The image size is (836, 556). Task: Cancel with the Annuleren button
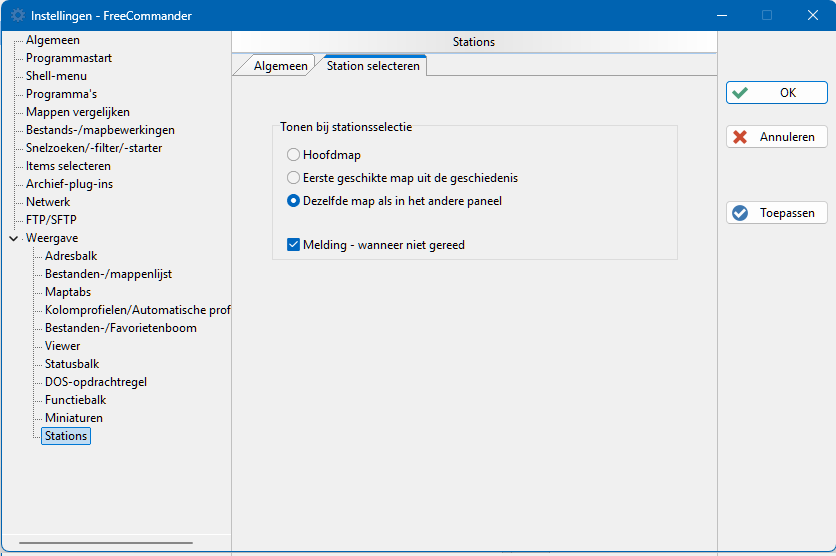tap(776, 137)
